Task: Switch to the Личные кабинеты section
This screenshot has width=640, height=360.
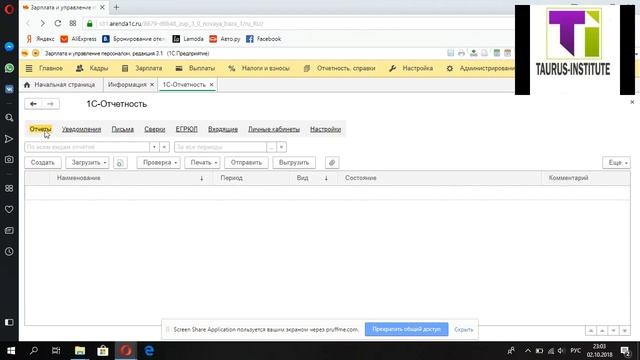Action: pyautogui.click(x=274, y=129)
